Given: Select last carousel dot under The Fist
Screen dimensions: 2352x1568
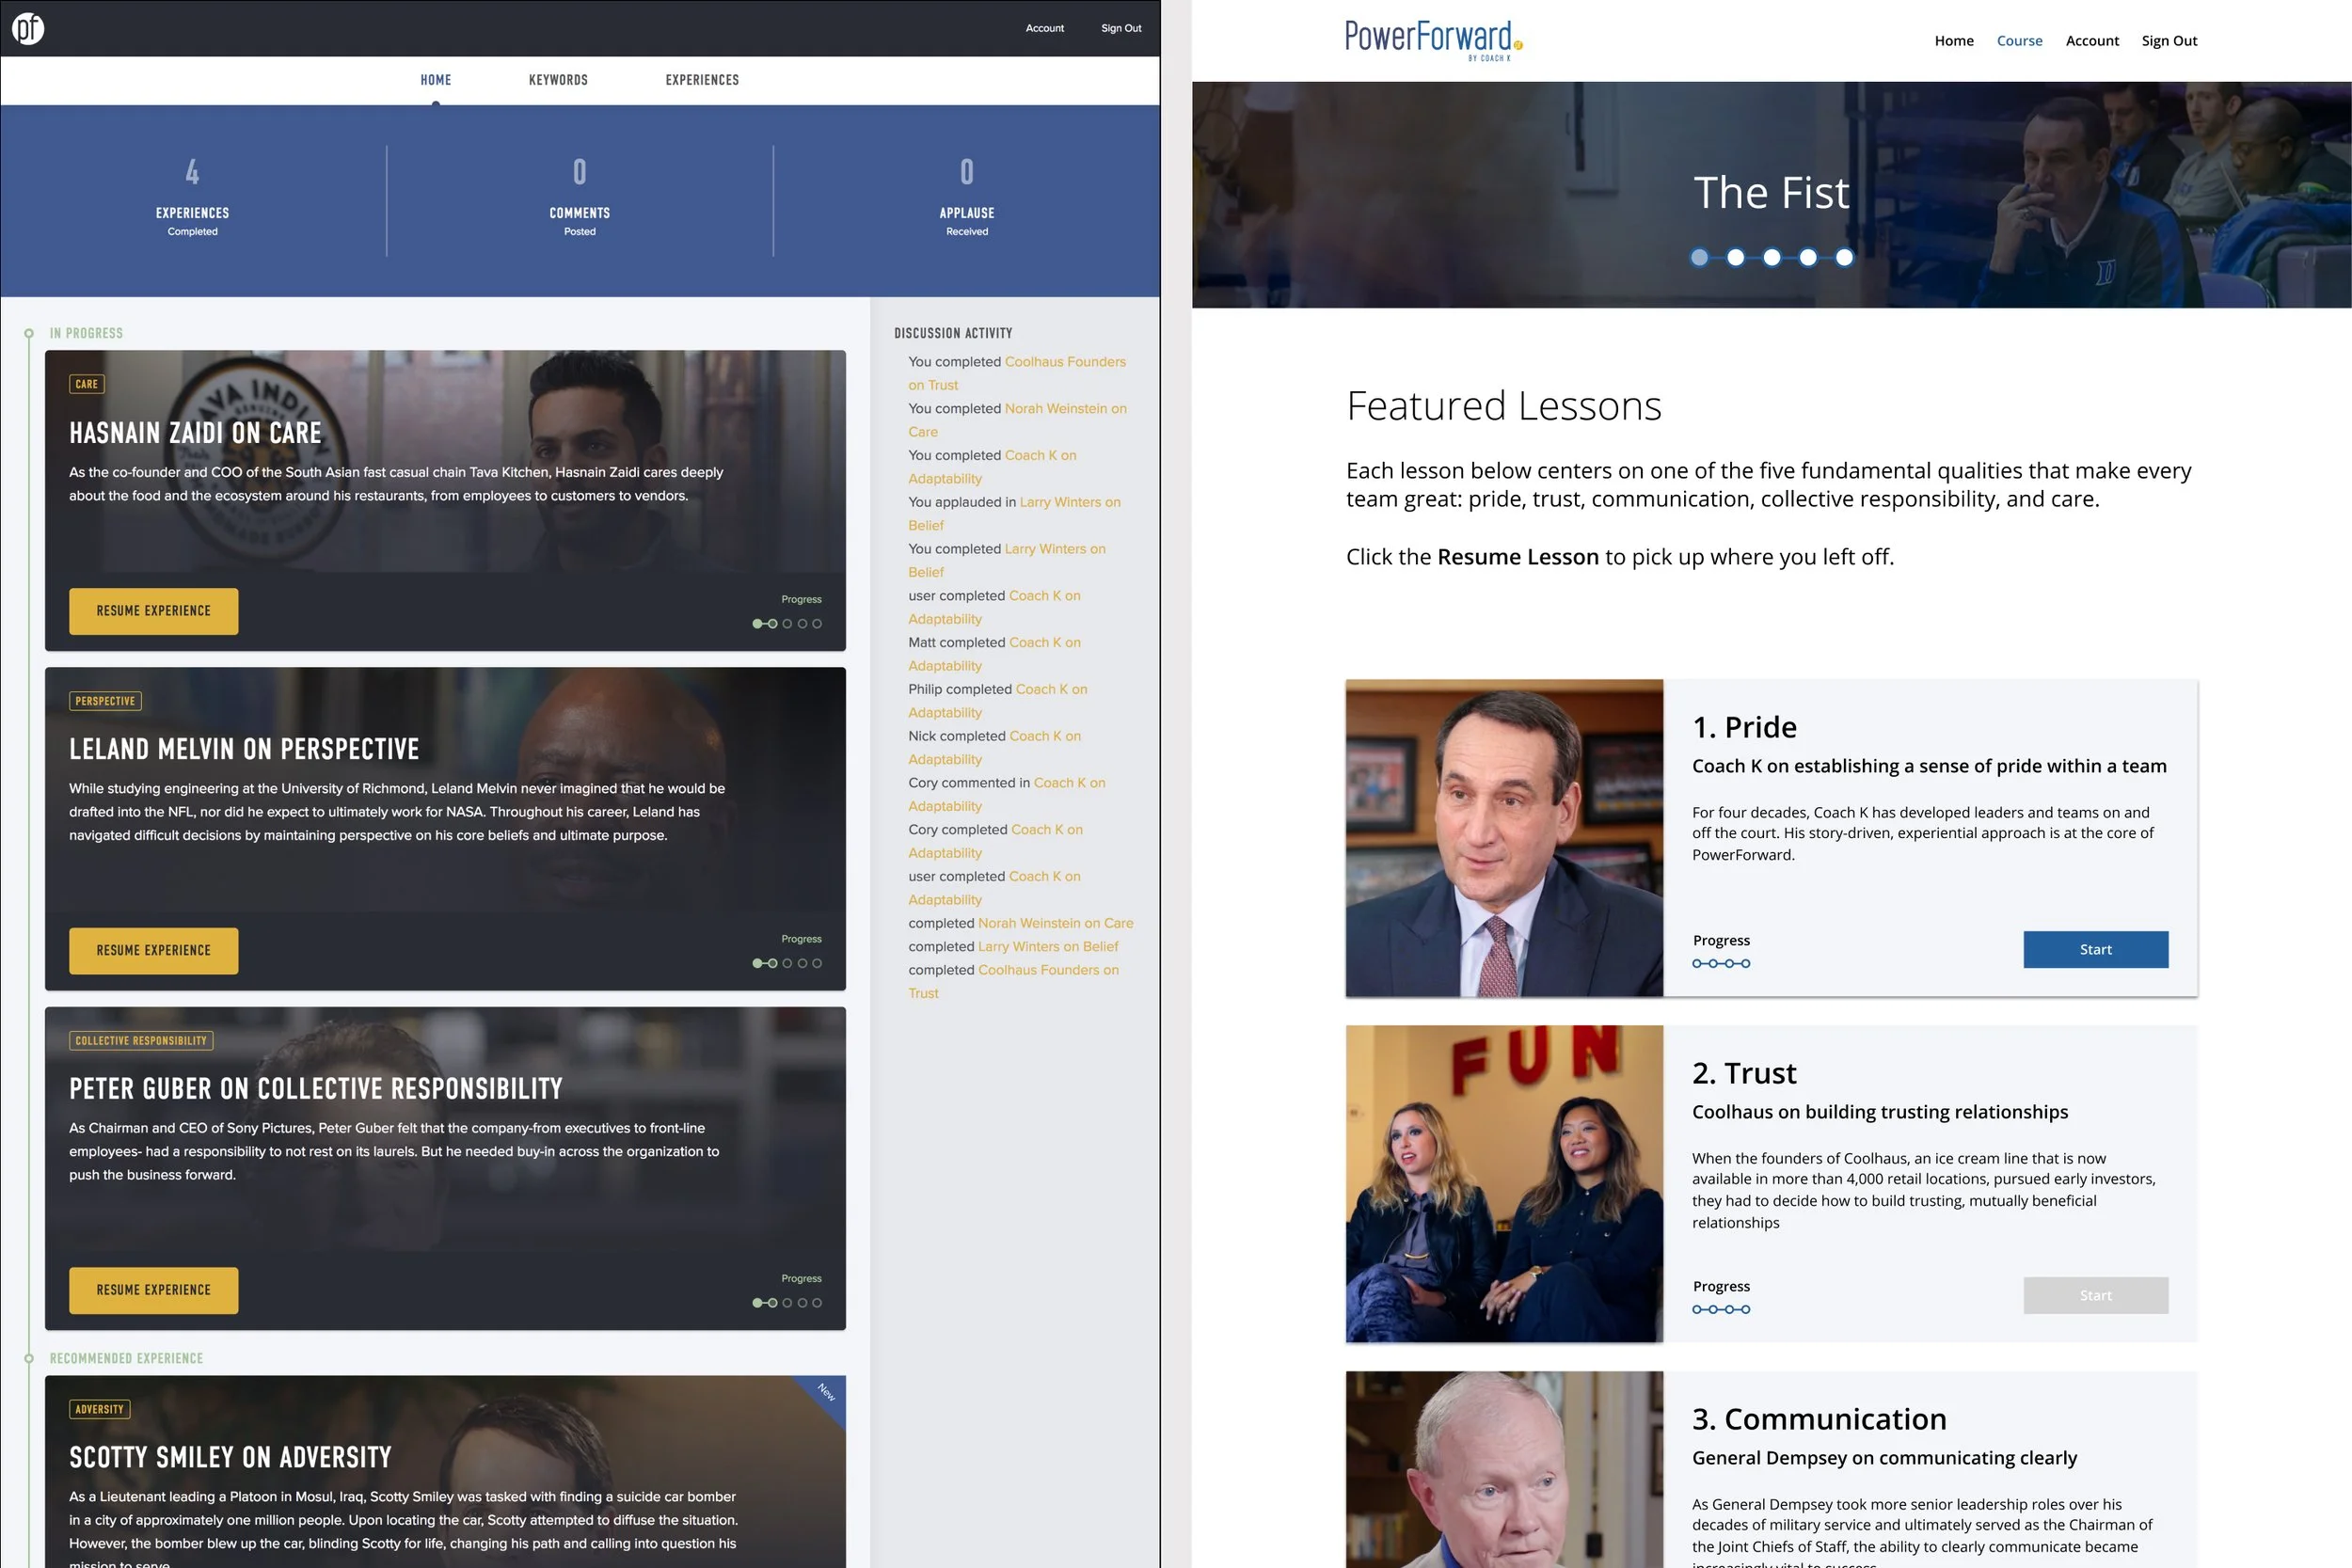Looking at the screenshot, I should pyautogui.click(x=1844, y=258).
